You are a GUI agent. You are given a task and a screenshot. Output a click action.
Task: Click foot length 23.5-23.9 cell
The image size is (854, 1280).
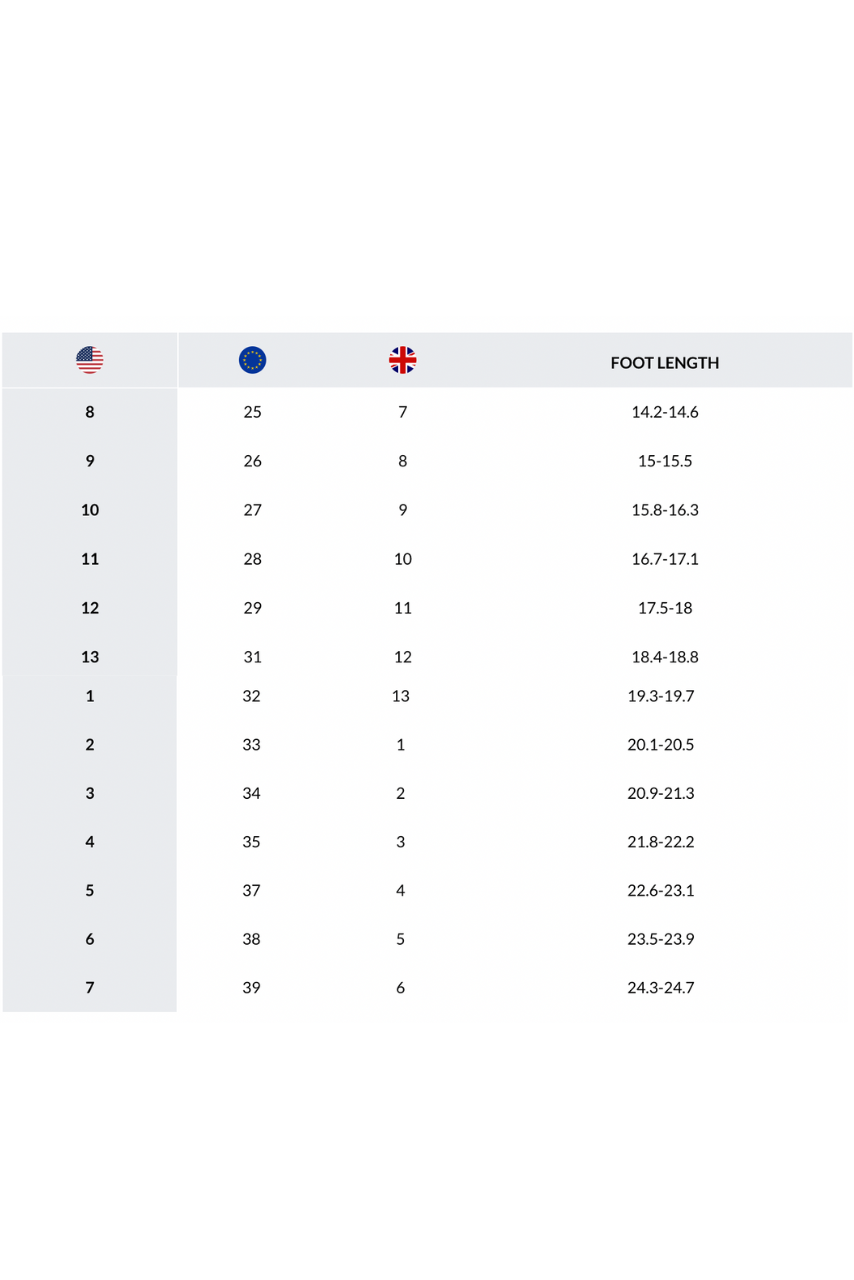[661, 939]
